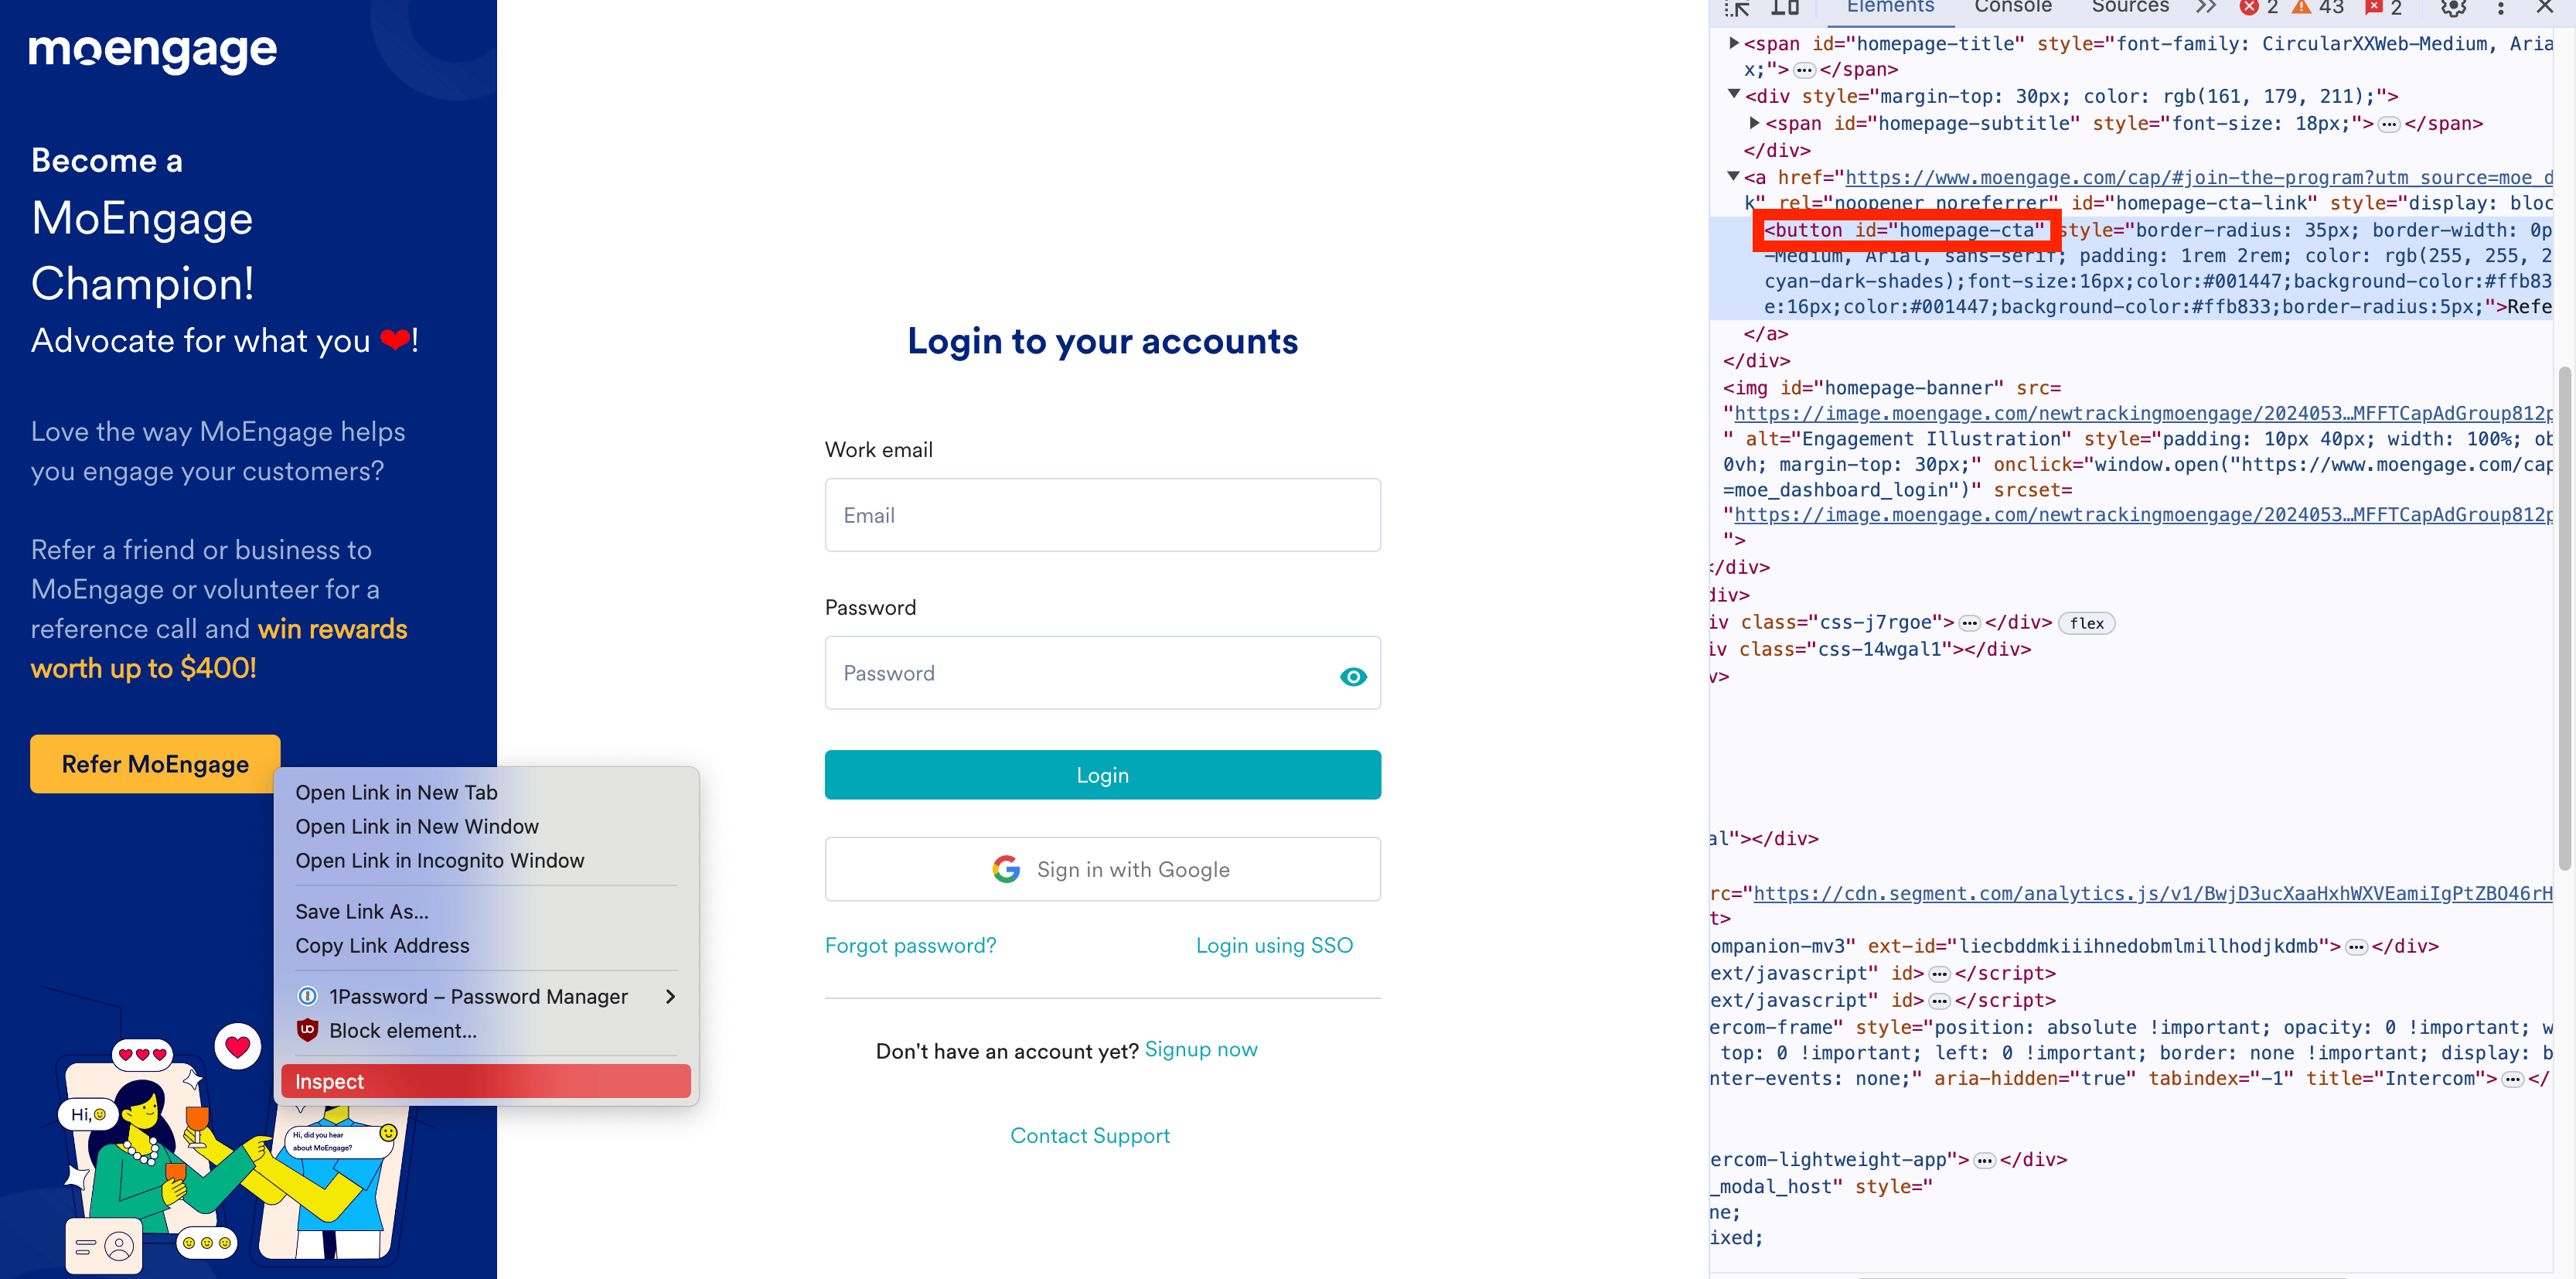
Task: Open Forgot password? link
Action: [910, 945]
